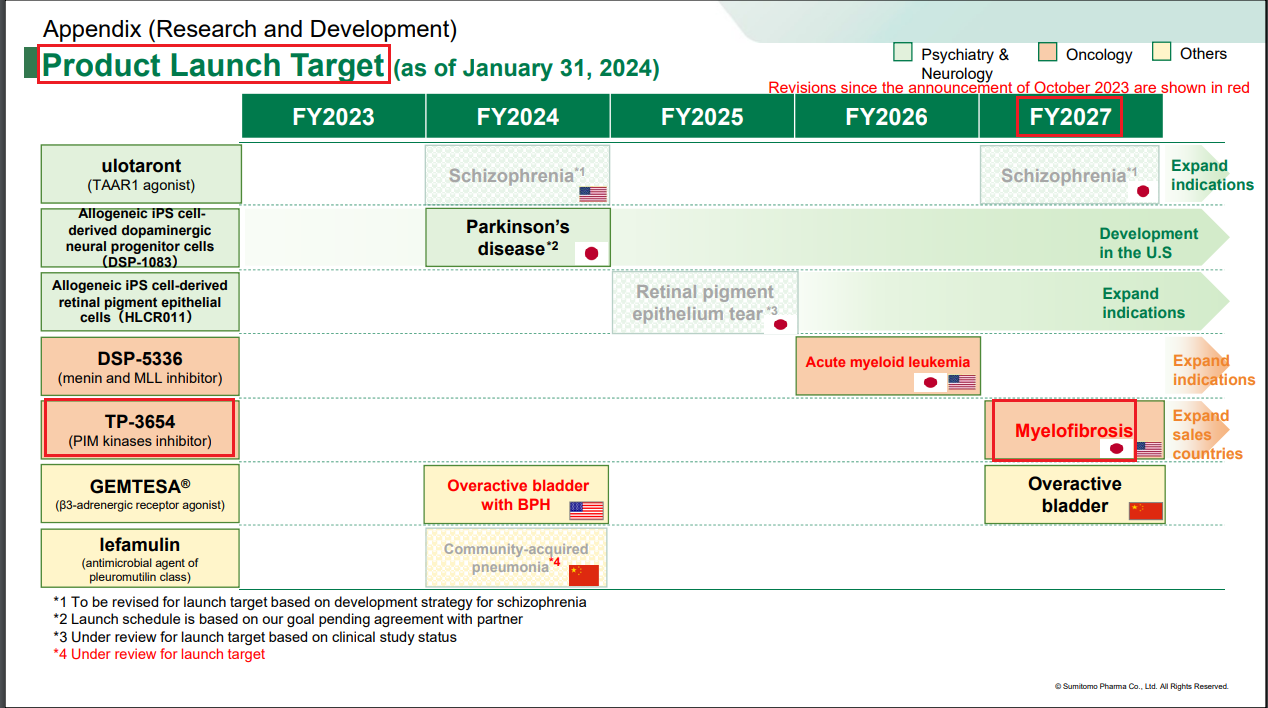Screen dimensions: 1268x708
Task: Click the (as of January 31, 2024) date text
Action: tap(526, 69)
